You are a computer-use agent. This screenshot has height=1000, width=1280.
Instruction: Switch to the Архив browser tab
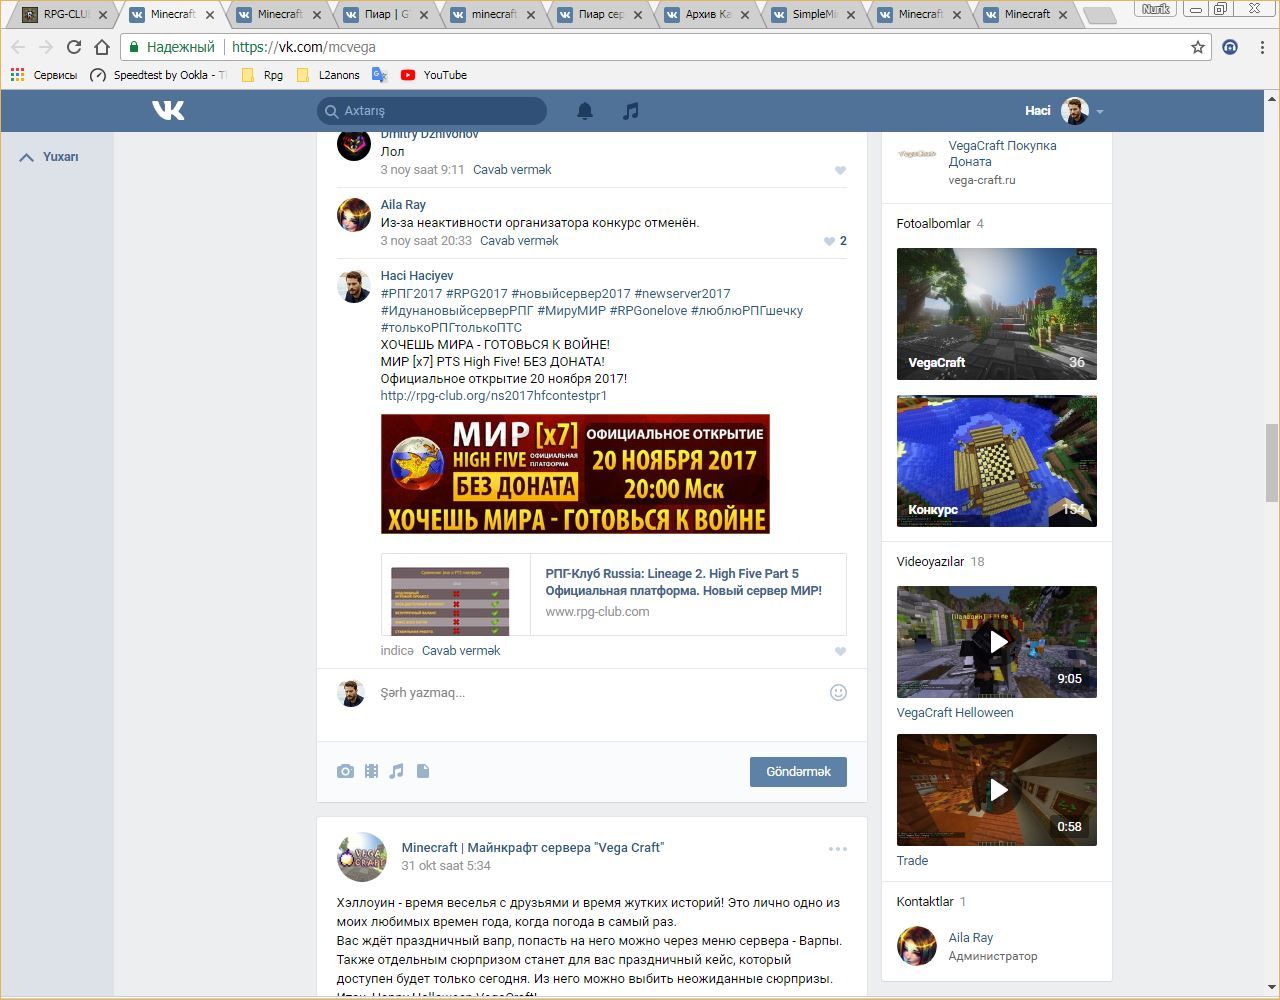707,14
